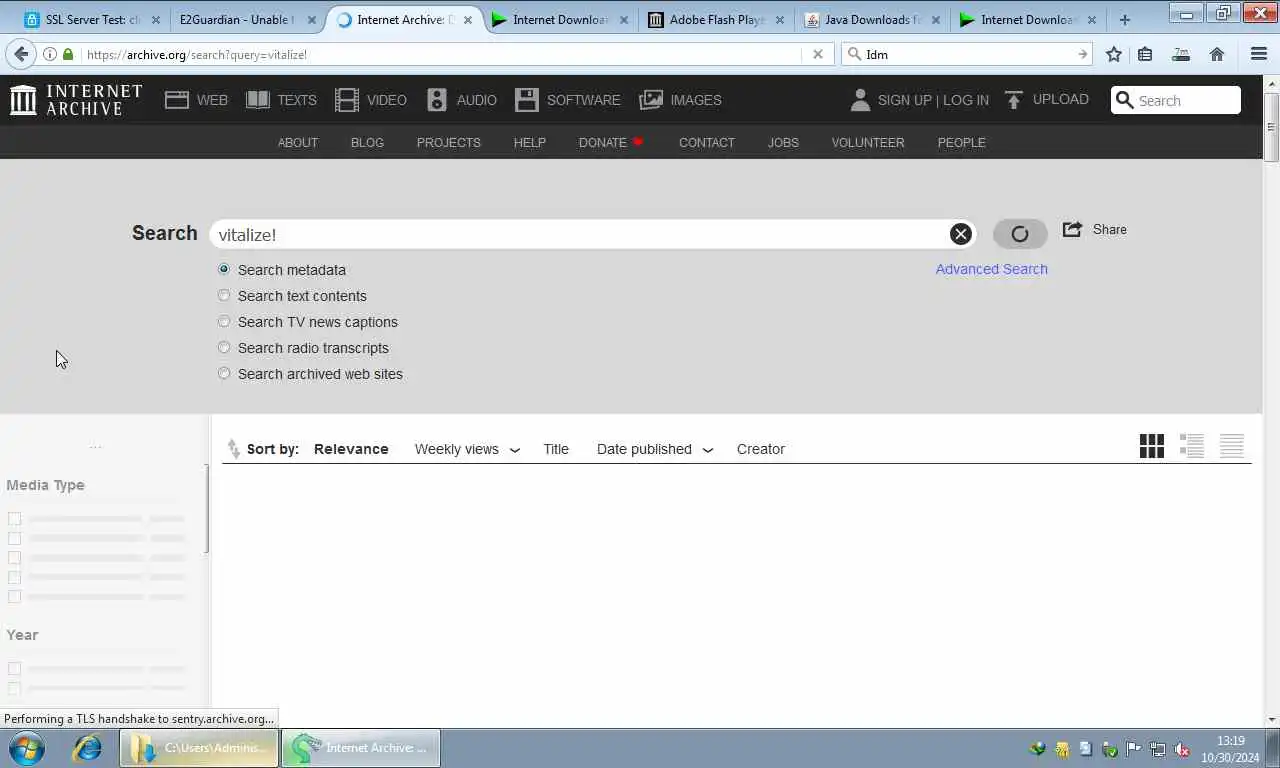1280x768 pixels.
Task: Switch to E2Guardian tab
Action: click(244, 19)
